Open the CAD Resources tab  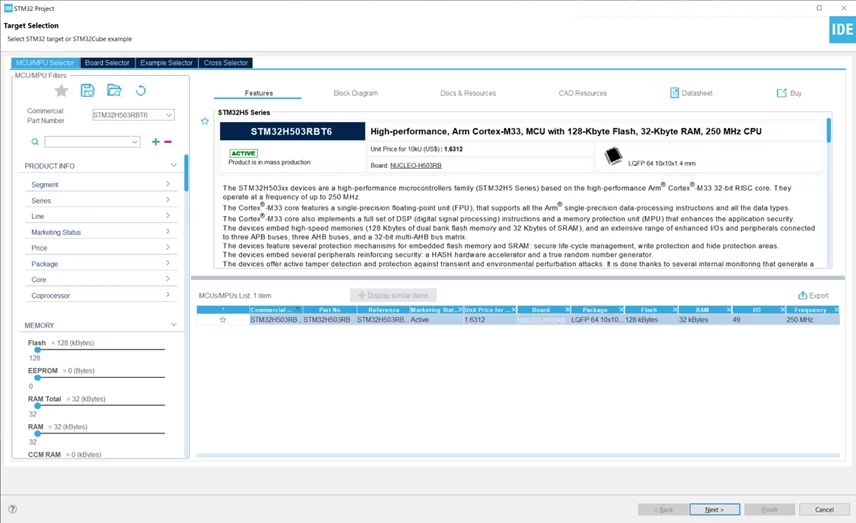[x=582, y=93]
